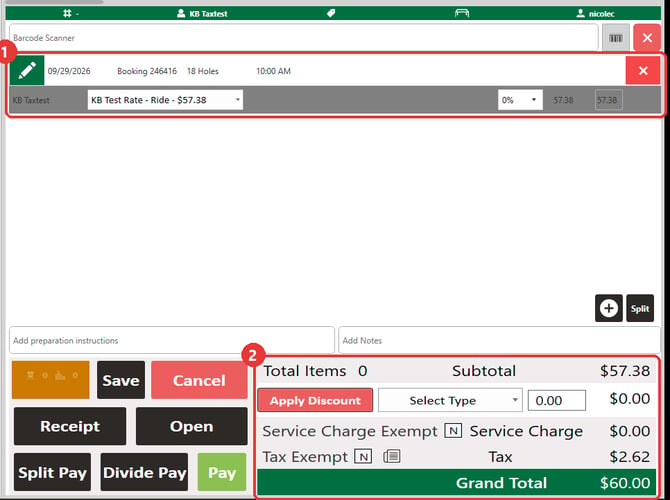Viewport: 670px width, 500px height.
Task: Click the Subtotal $57.38 amount
Action: point(625,371)
